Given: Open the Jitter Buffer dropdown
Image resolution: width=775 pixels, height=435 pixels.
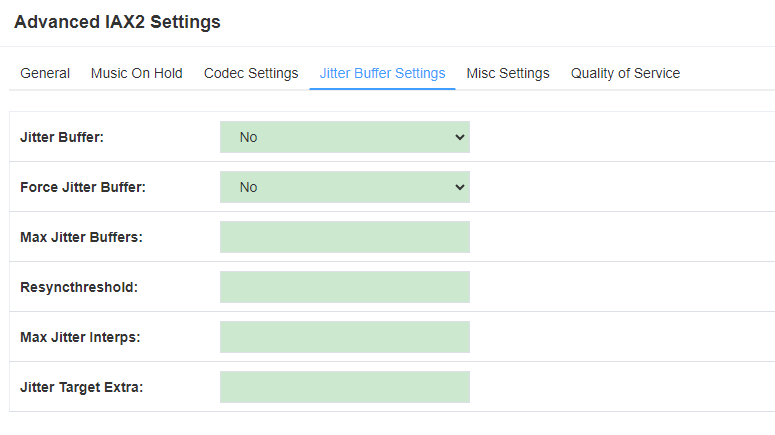Looking at the screenshot, I should click(x=345, y=137).
